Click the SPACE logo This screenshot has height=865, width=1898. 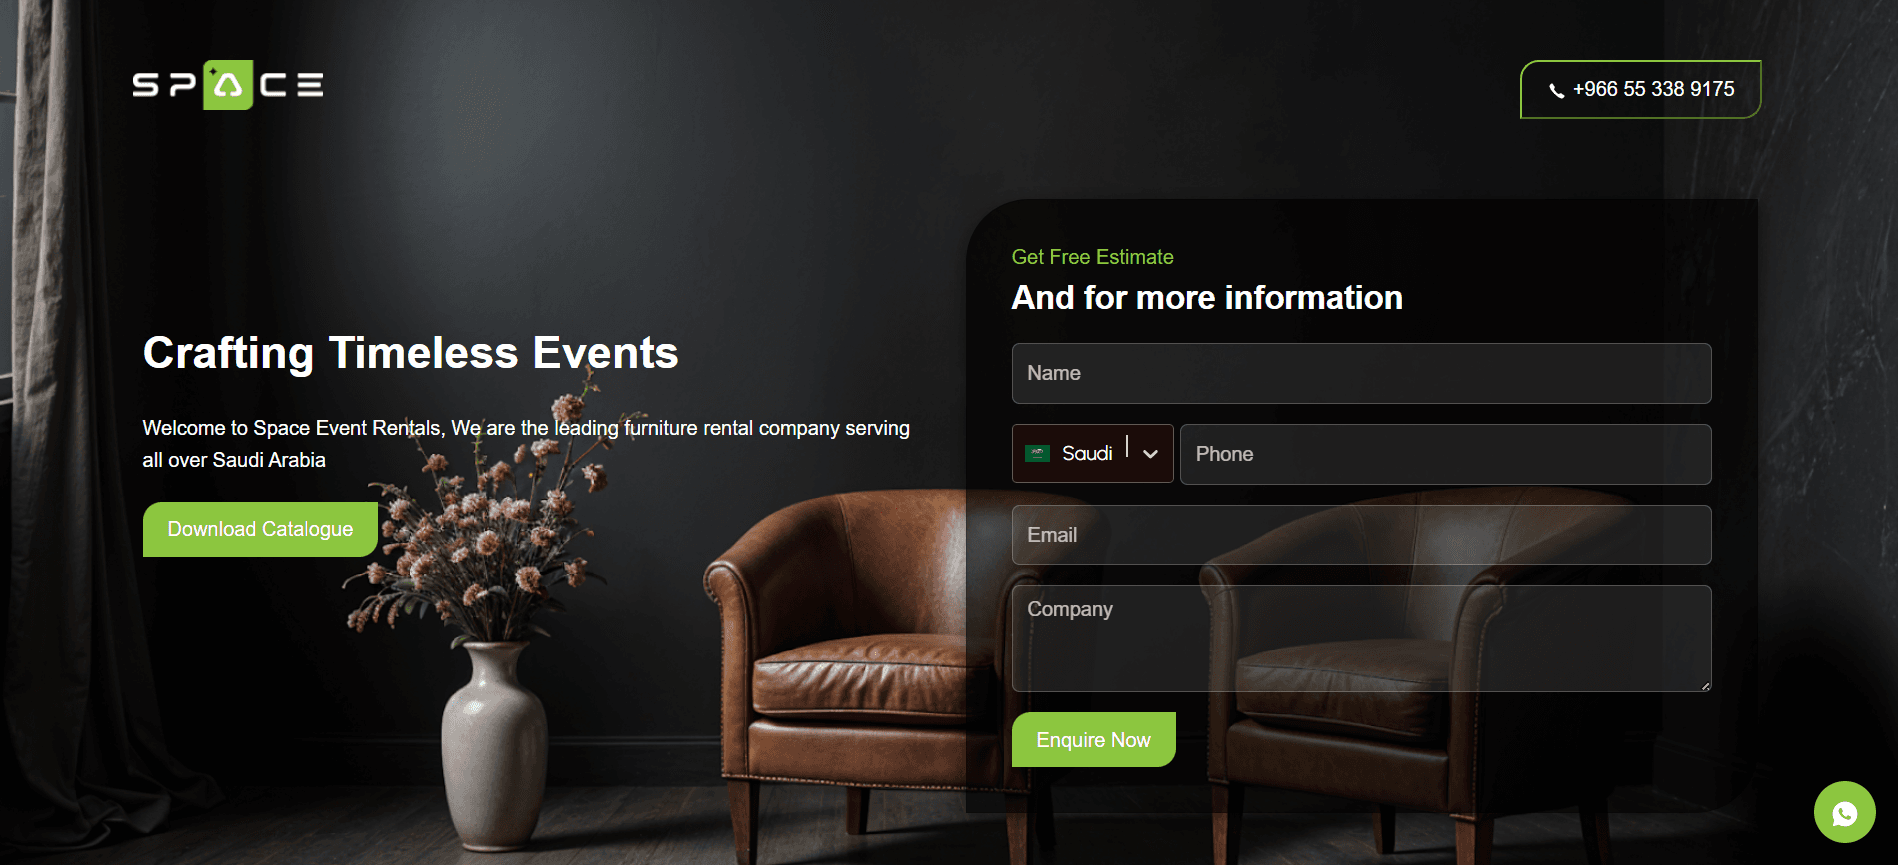(228, 85)
